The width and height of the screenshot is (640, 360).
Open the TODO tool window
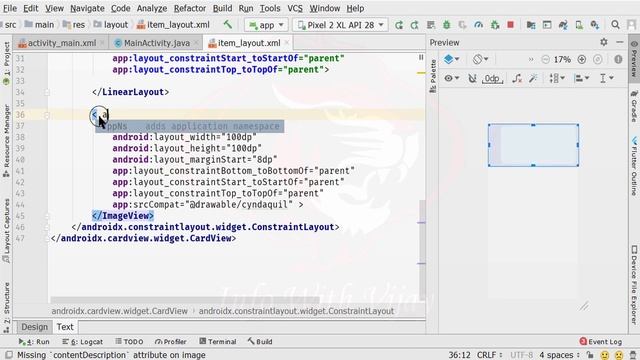129,342
